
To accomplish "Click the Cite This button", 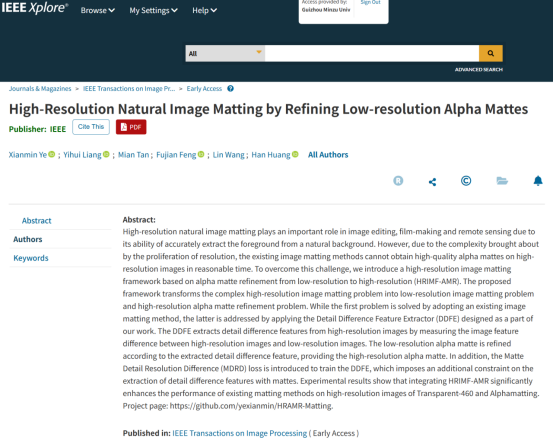I will (x=91, y=127).
